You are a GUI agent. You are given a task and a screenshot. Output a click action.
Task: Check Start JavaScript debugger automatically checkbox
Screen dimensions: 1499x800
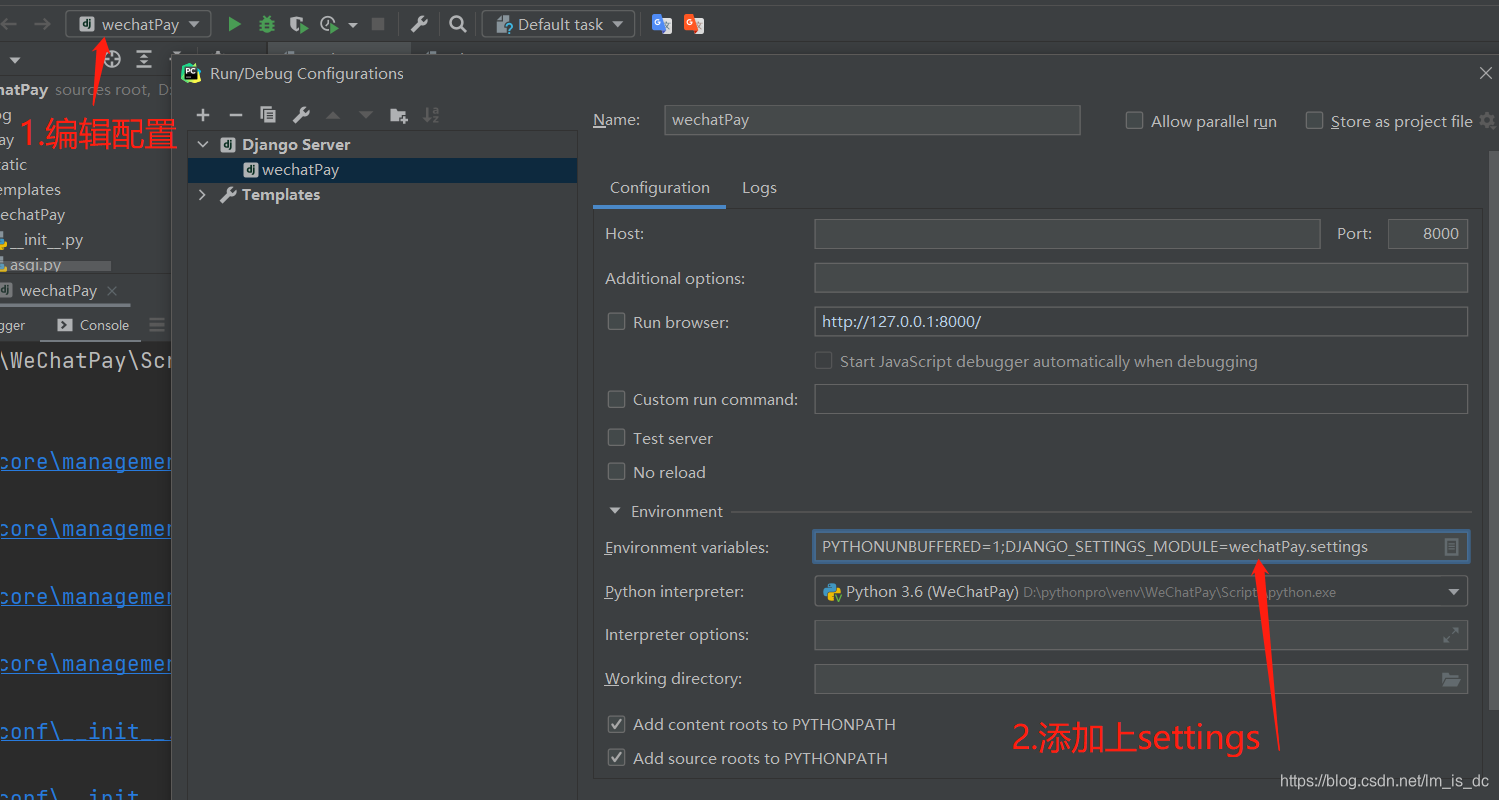tap(823, 361)
